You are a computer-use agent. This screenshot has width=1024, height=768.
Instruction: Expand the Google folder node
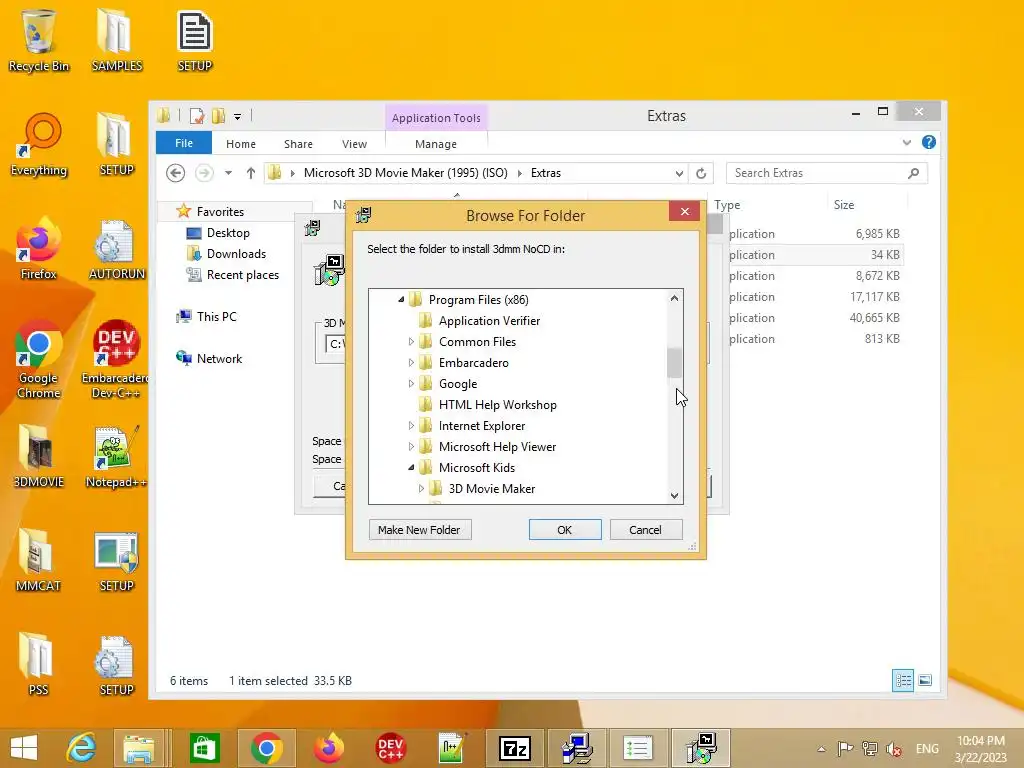click(x=411, y=383)
